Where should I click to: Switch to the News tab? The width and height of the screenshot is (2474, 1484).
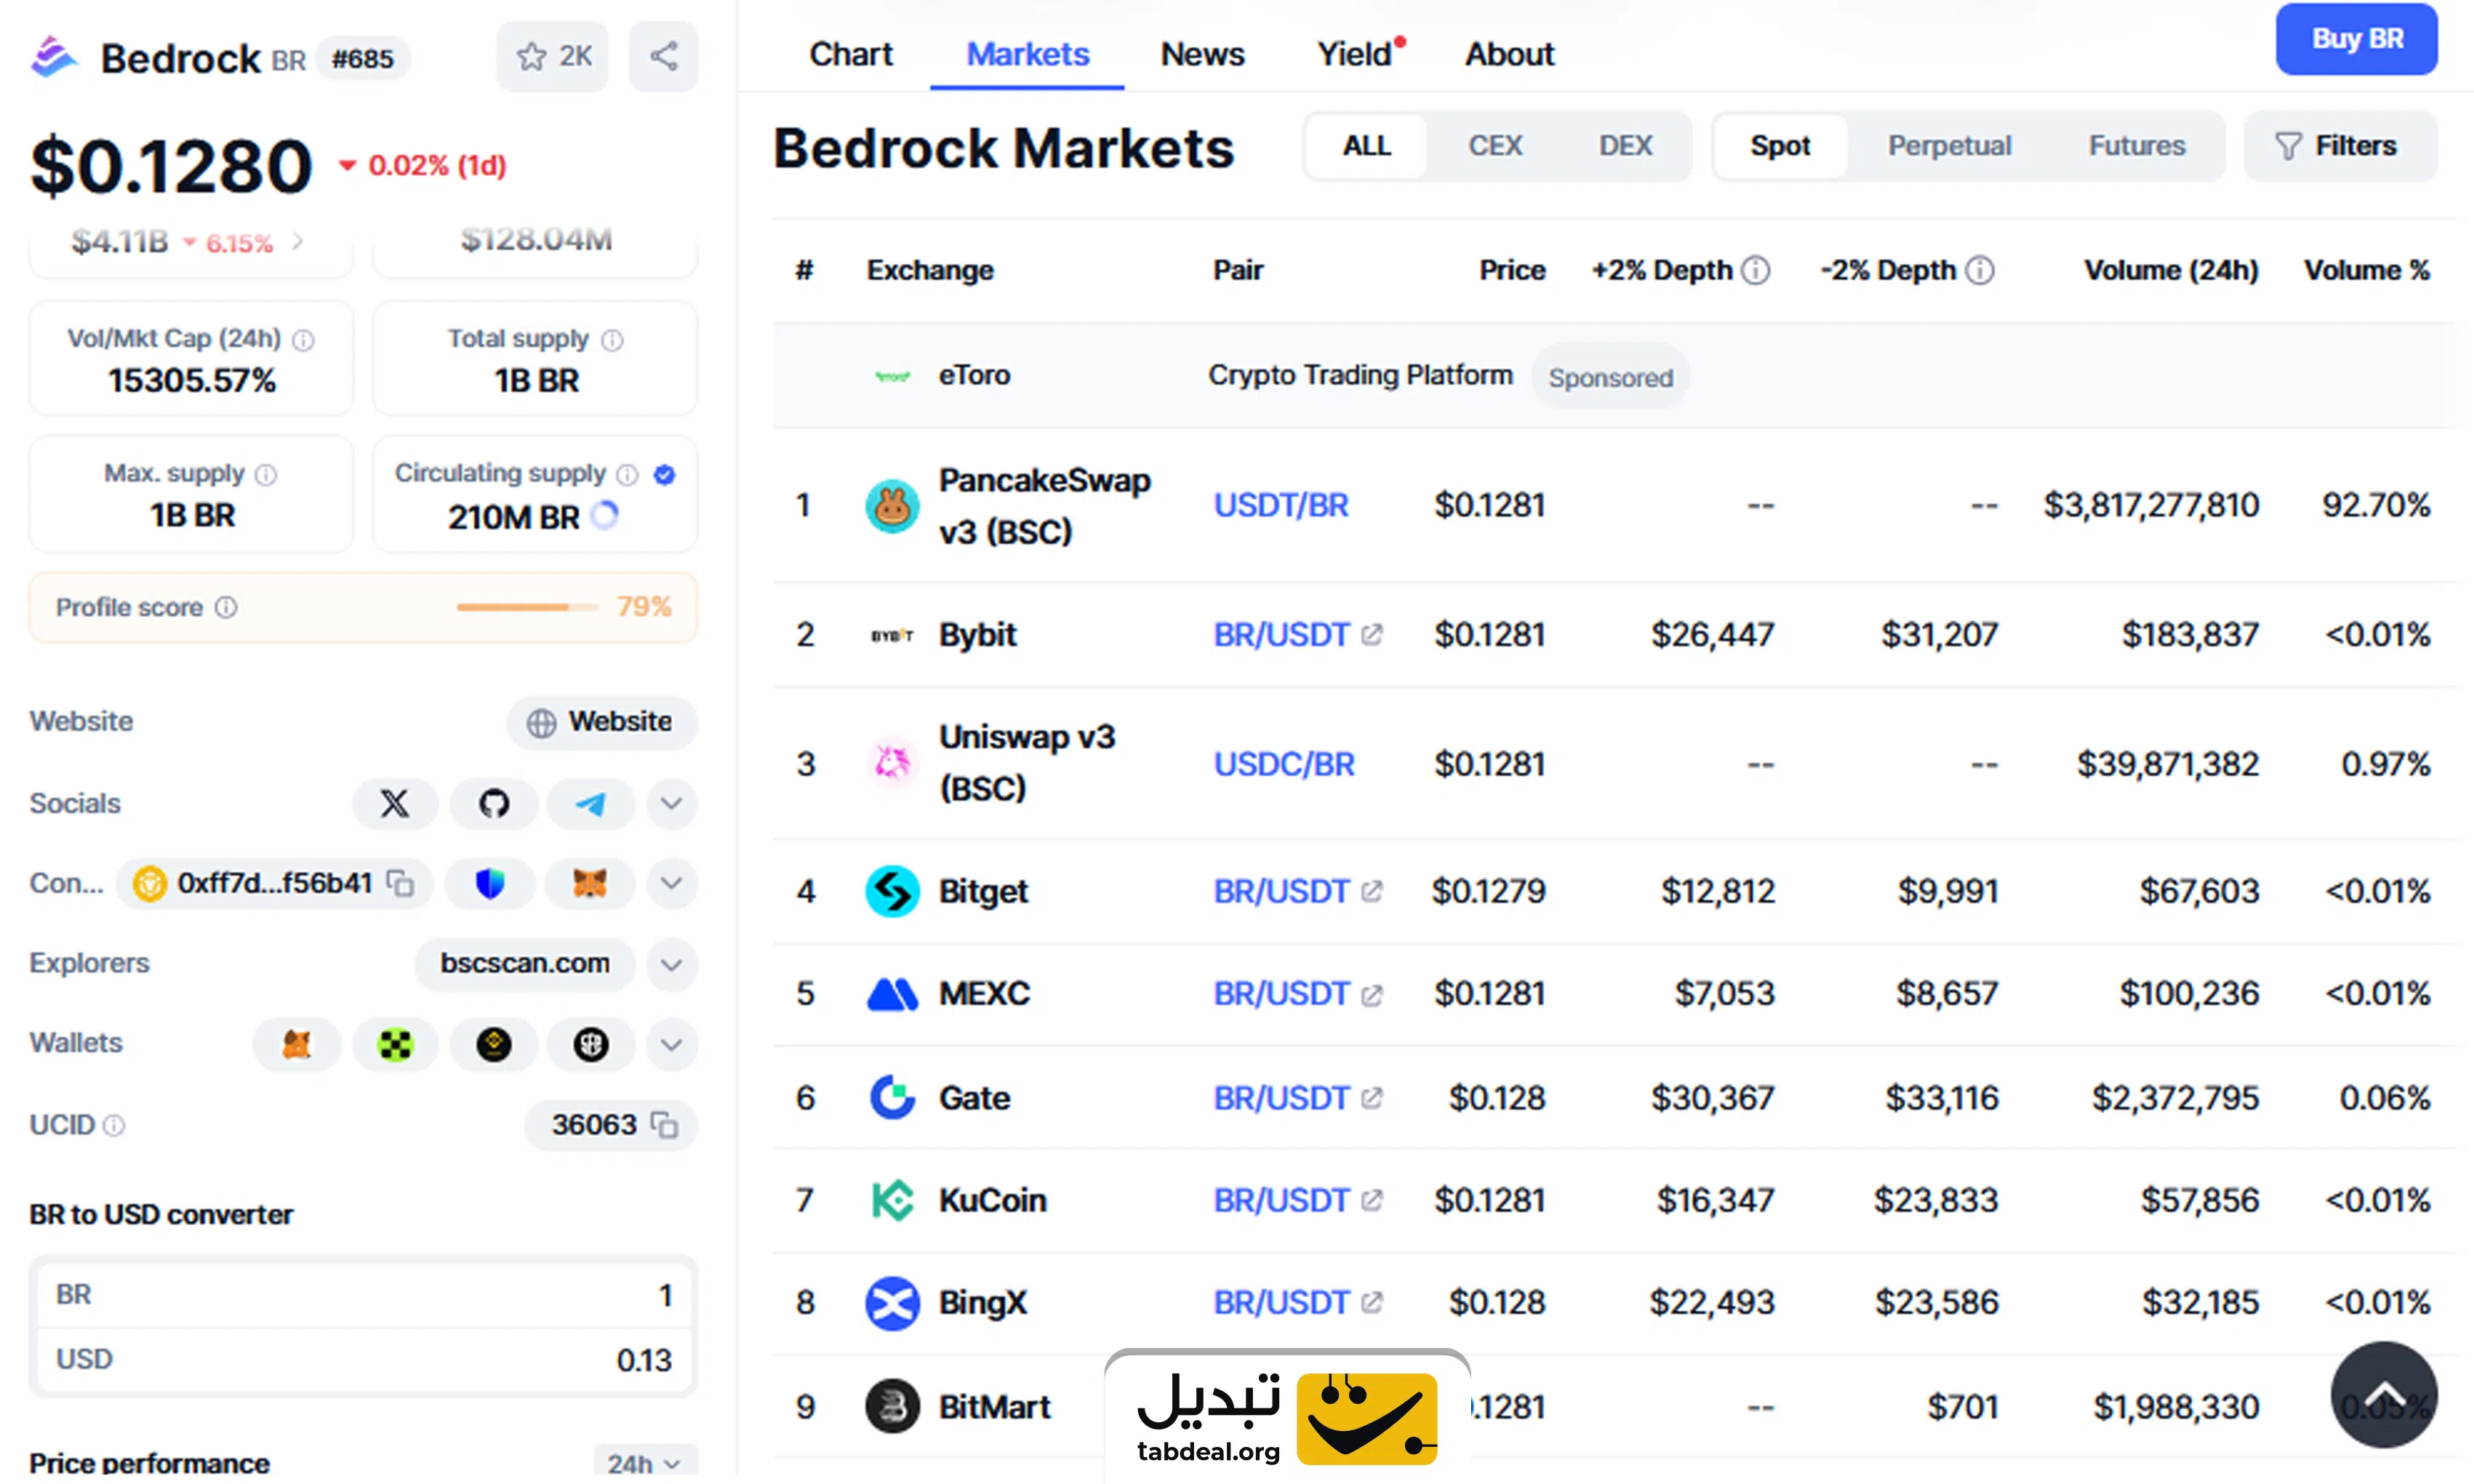[1202, 54]
